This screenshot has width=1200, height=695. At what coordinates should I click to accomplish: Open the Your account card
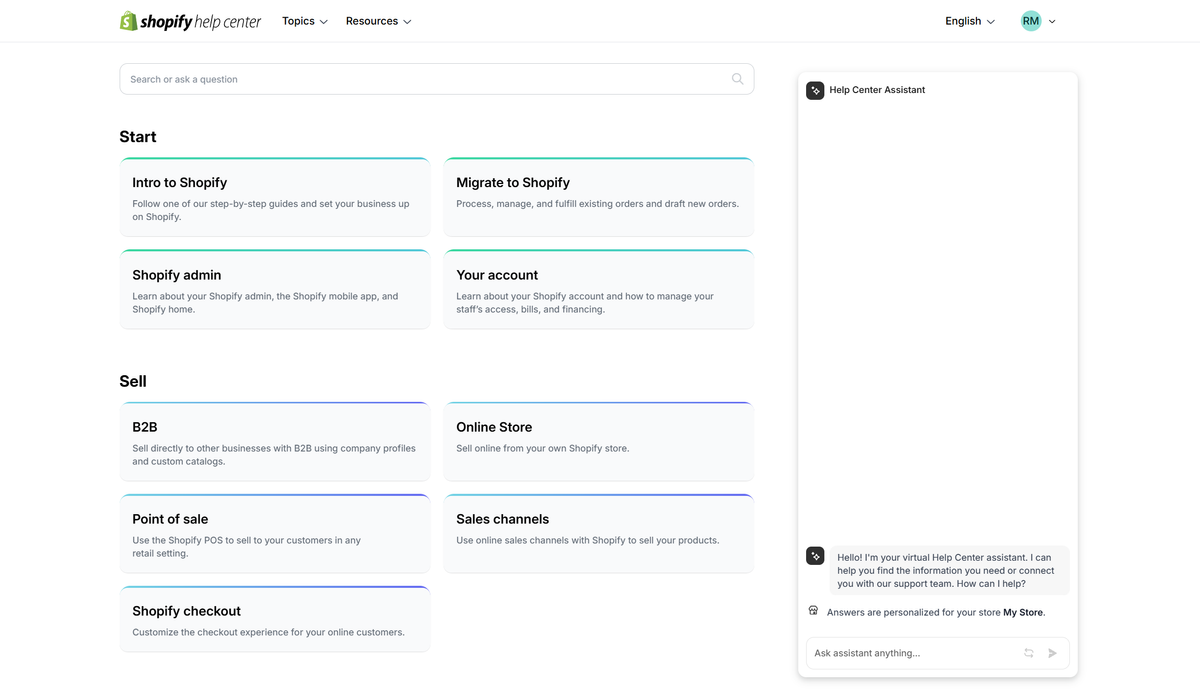[599, 289]
